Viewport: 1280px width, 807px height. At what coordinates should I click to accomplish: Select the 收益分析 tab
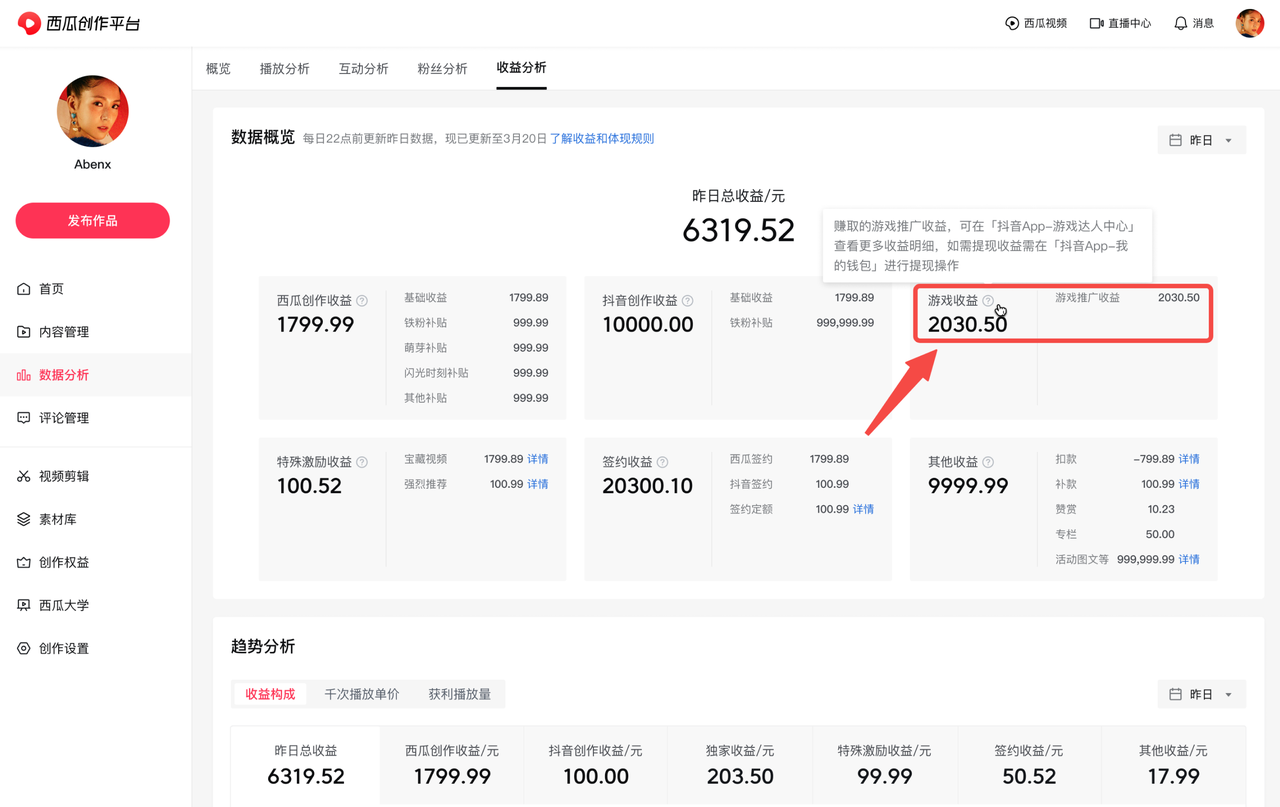[x=521, y=68]
